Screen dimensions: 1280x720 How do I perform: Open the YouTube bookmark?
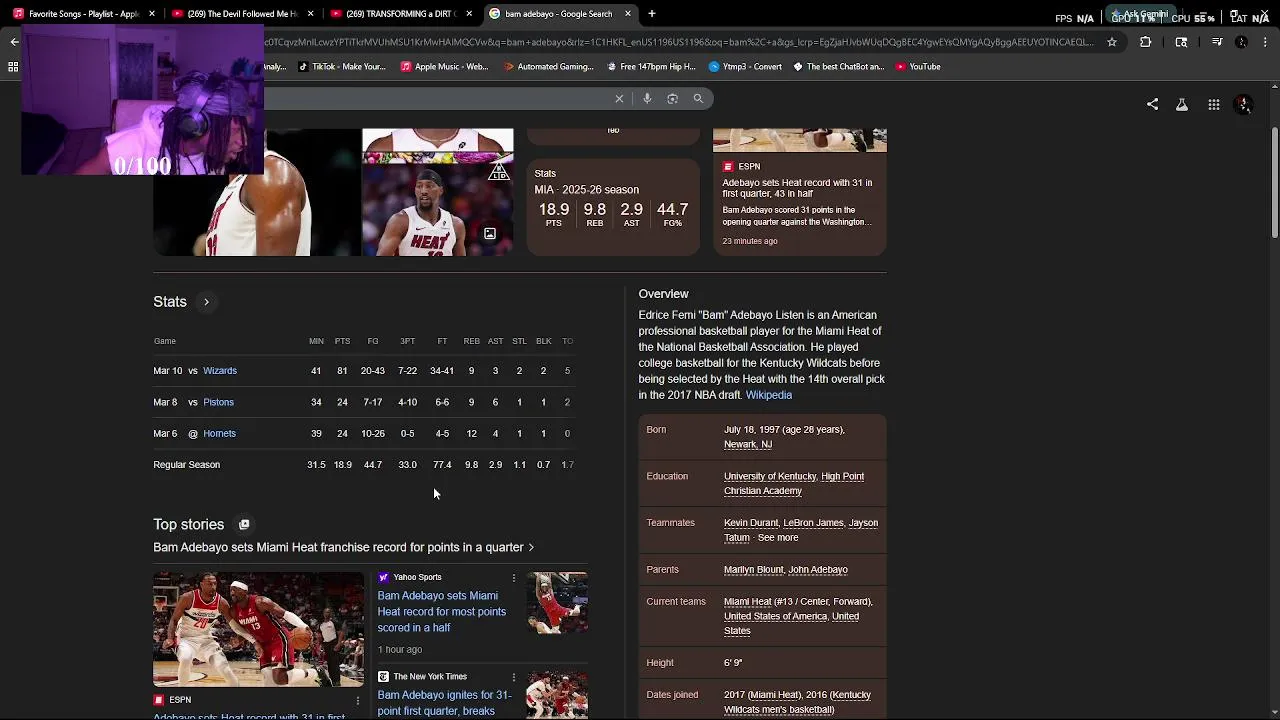(x=918, y=67)
